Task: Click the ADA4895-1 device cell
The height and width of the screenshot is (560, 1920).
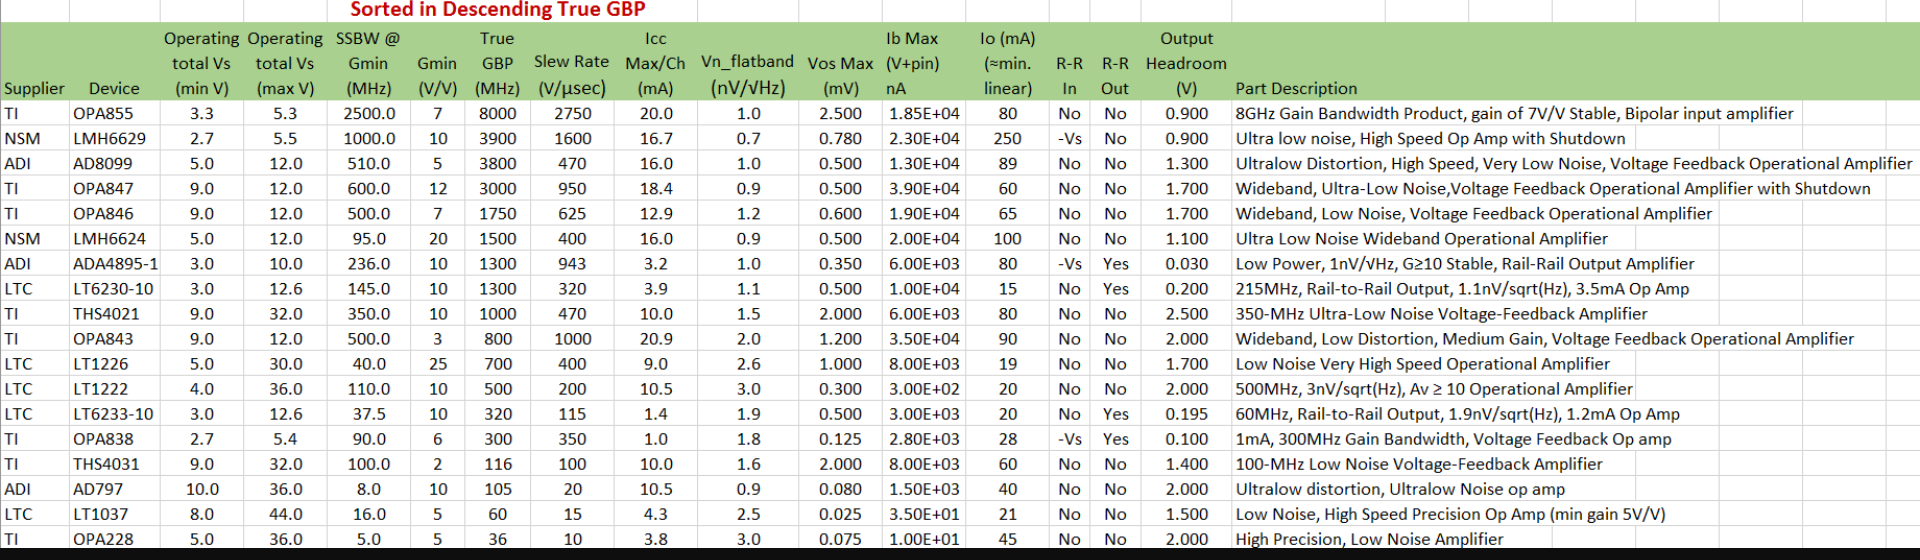Action: pos(115,264)
